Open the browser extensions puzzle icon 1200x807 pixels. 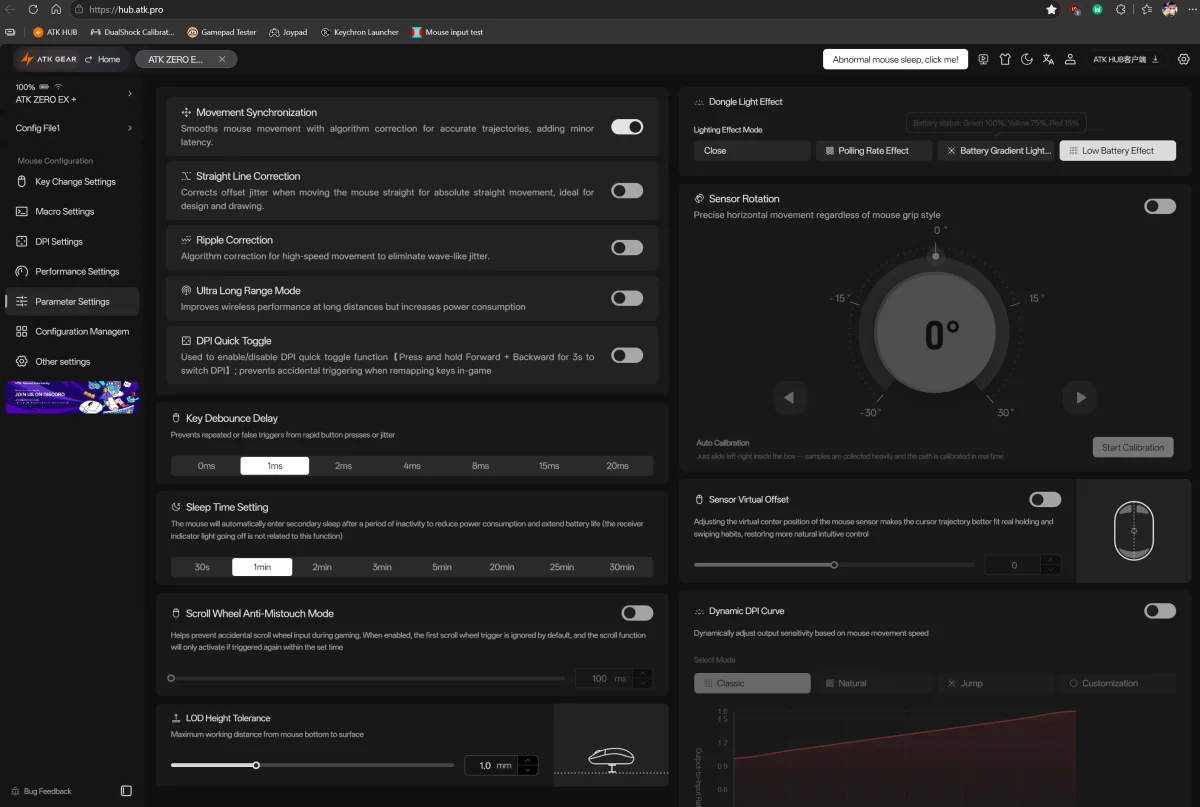1120,9
